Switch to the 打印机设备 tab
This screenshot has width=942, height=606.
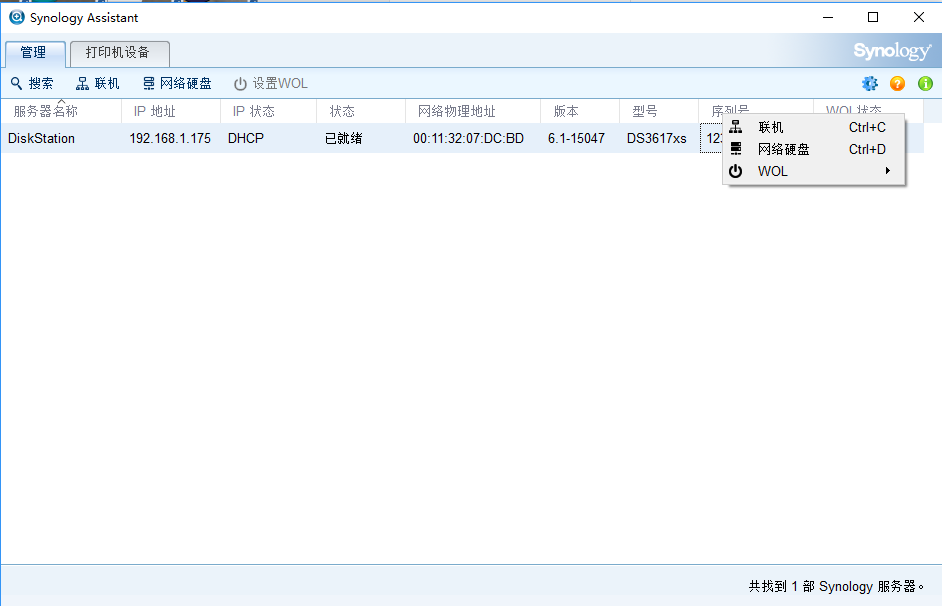120,53
